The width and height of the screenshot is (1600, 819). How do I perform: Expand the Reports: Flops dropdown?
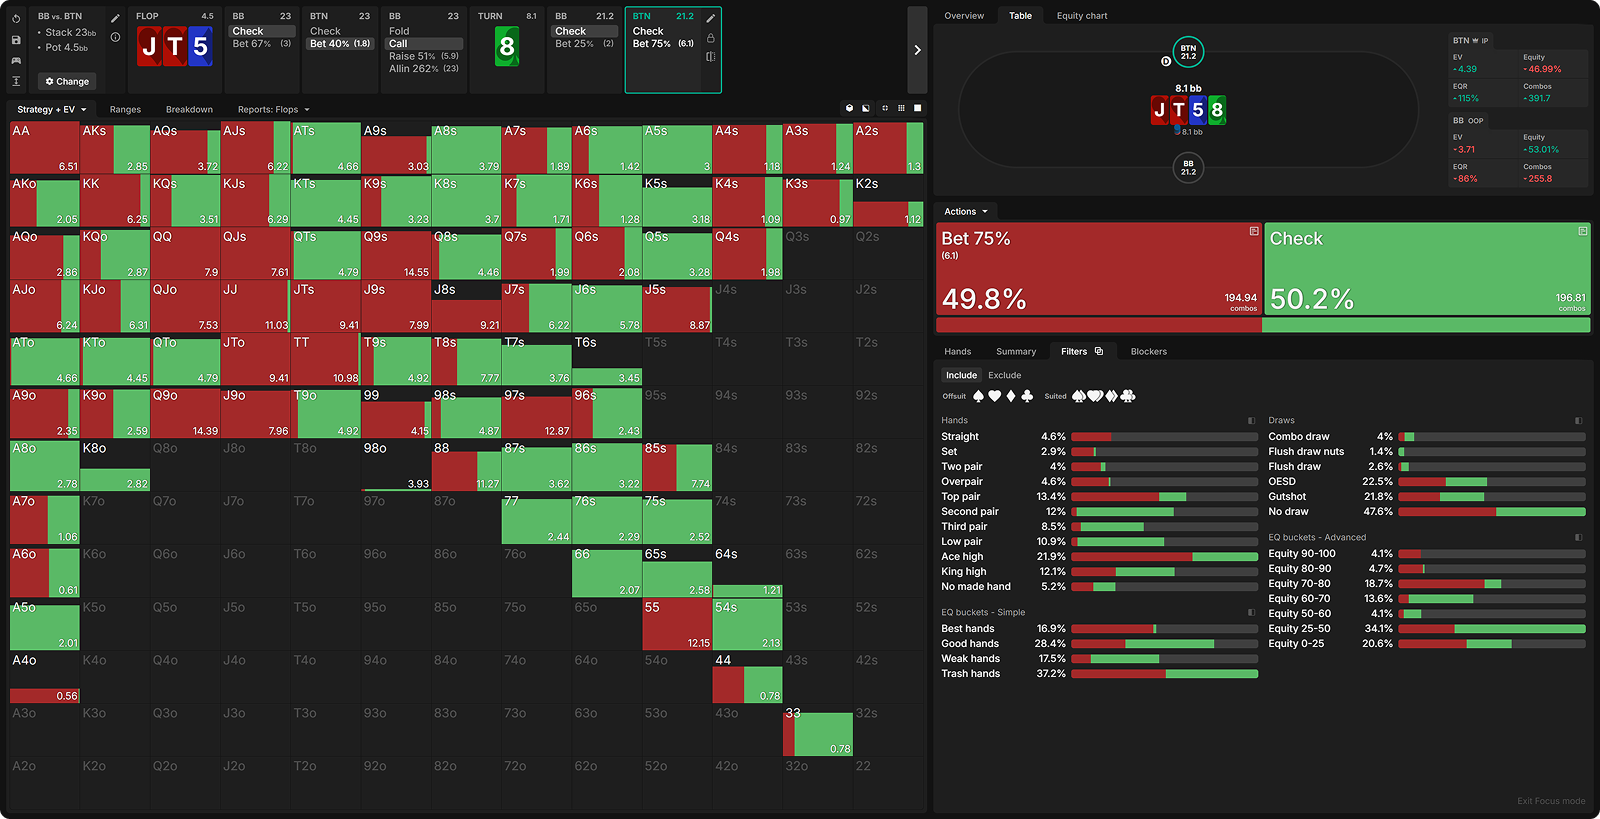[273, 109]
